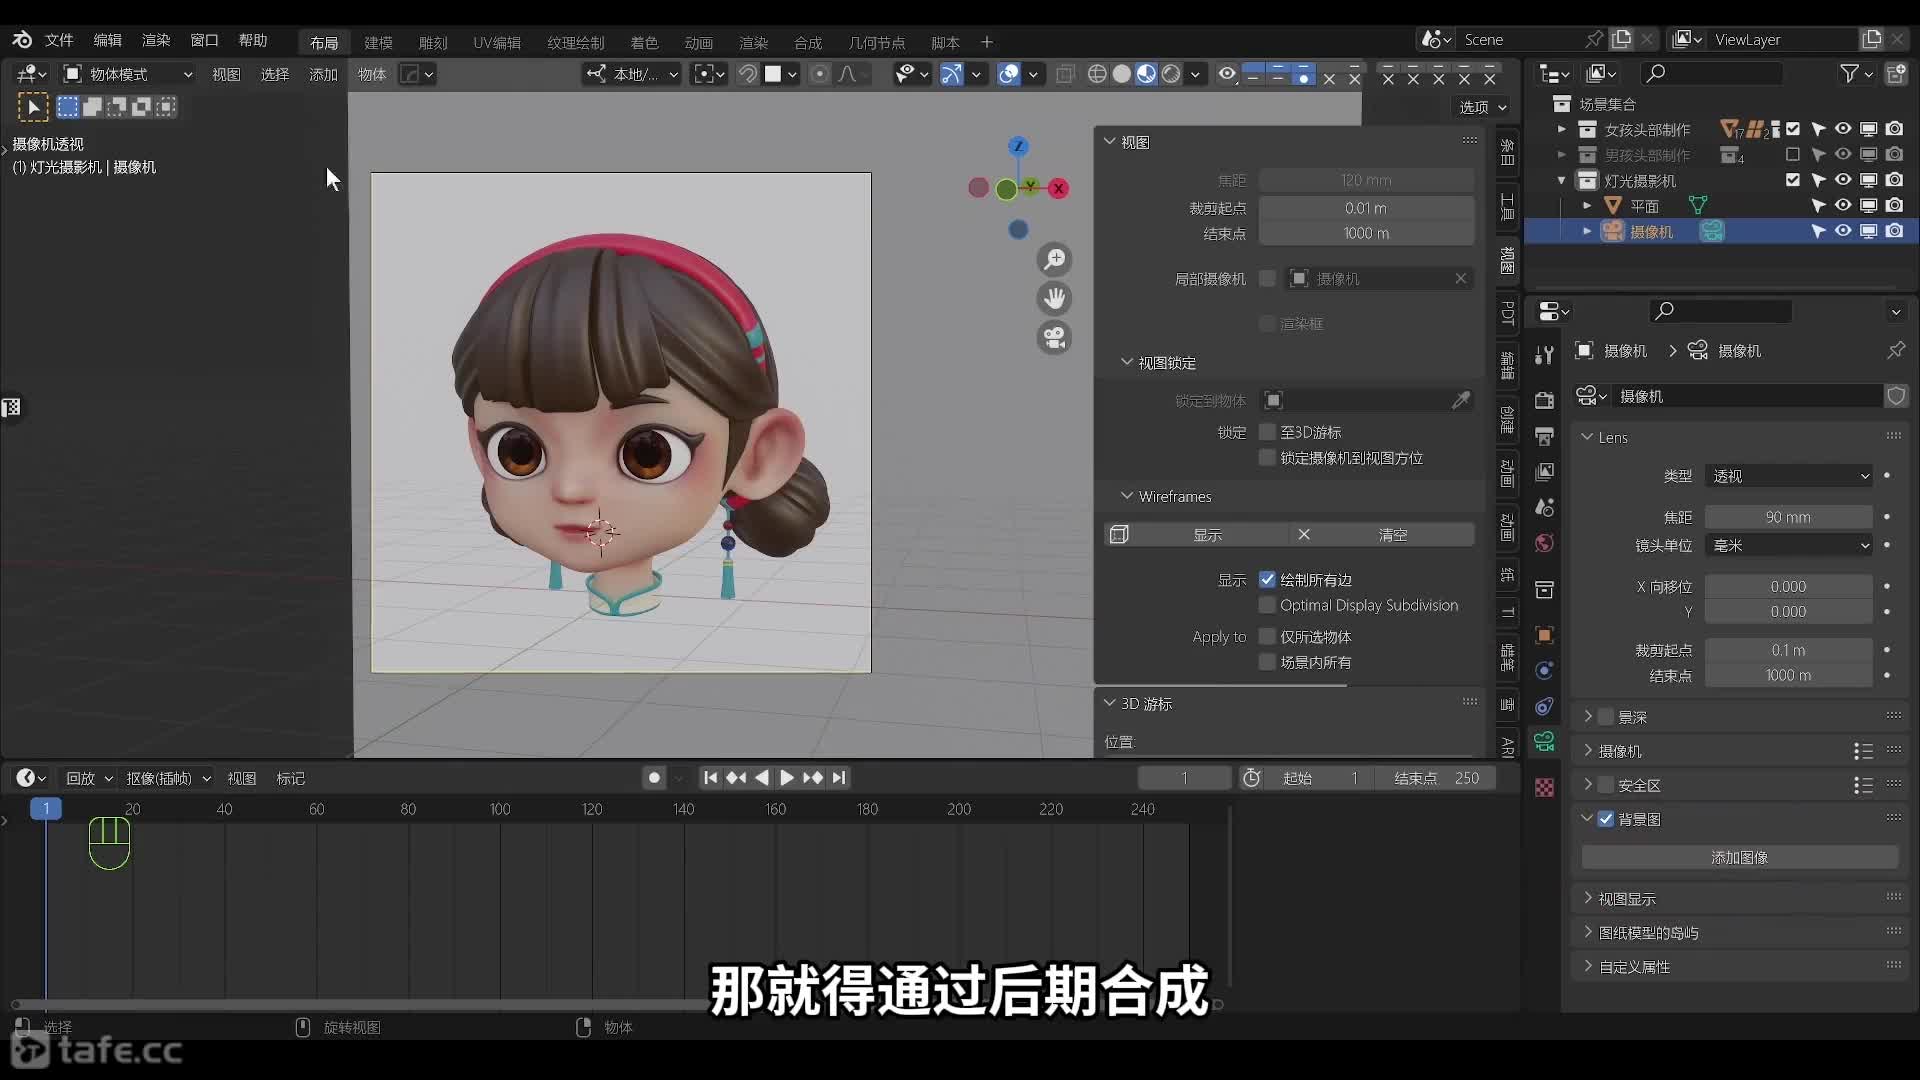Switch to 建模 workspace tab
Screen dimensions: 1920x1080
point(378,42)
